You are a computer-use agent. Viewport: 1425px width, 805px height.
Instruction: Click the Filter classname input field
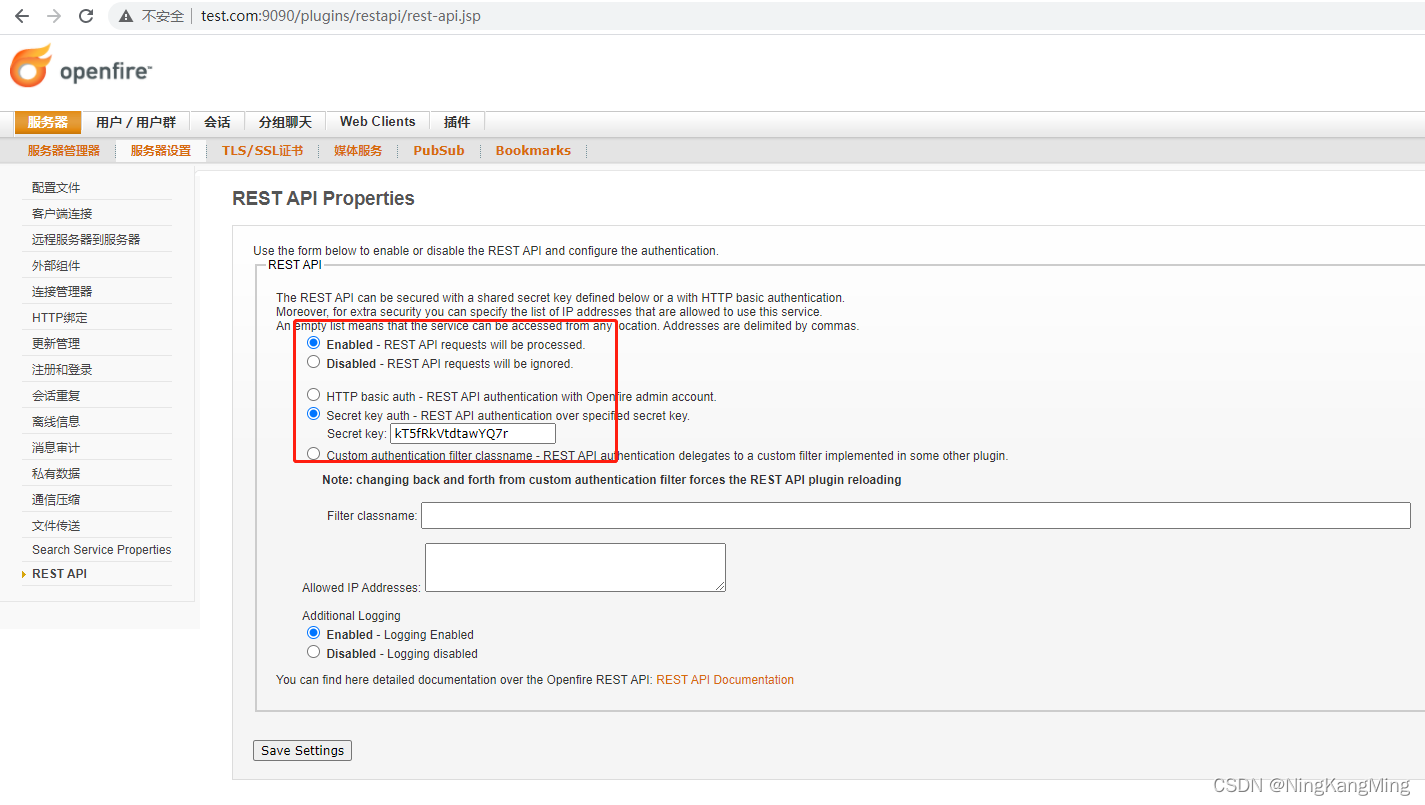pos(916,516)
